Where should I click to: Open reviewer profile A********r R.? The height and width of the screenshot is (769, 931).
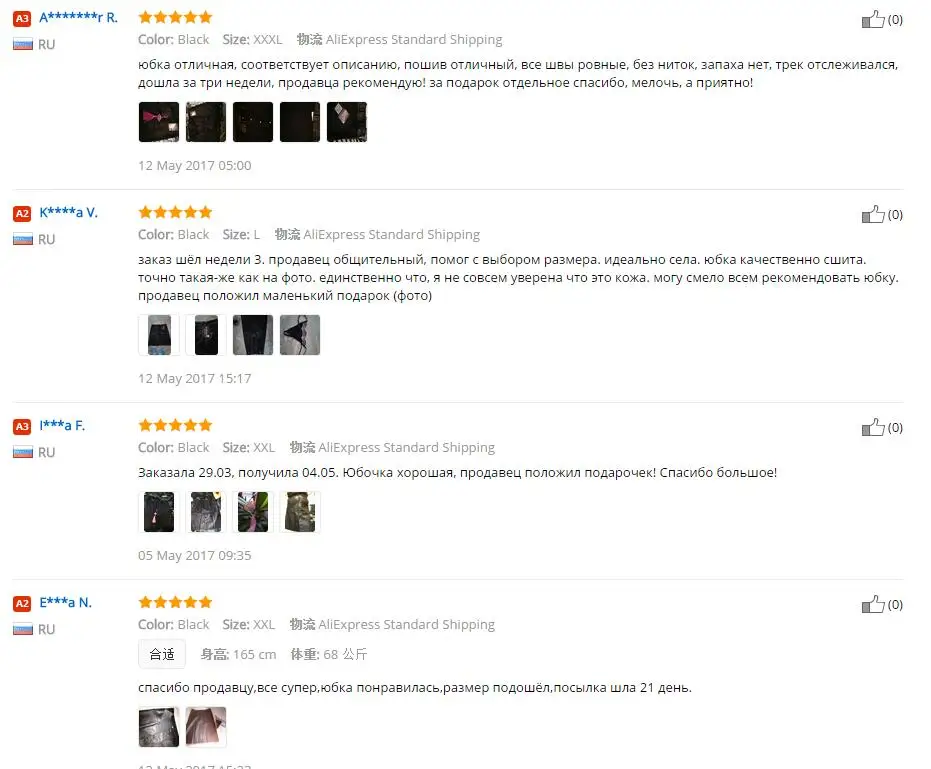pyautogui.click(x=78, y=17)
